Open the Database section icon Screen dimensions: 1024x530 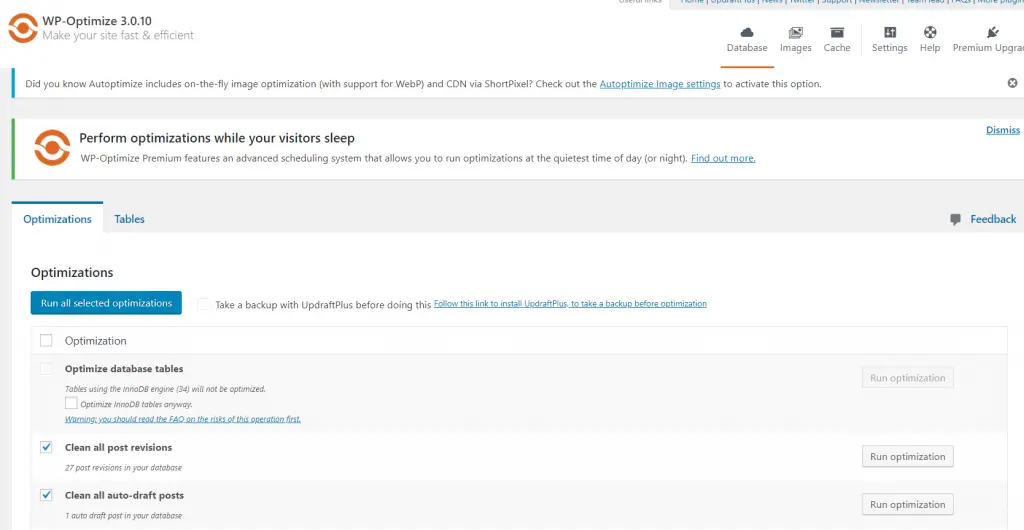[746, 33]
